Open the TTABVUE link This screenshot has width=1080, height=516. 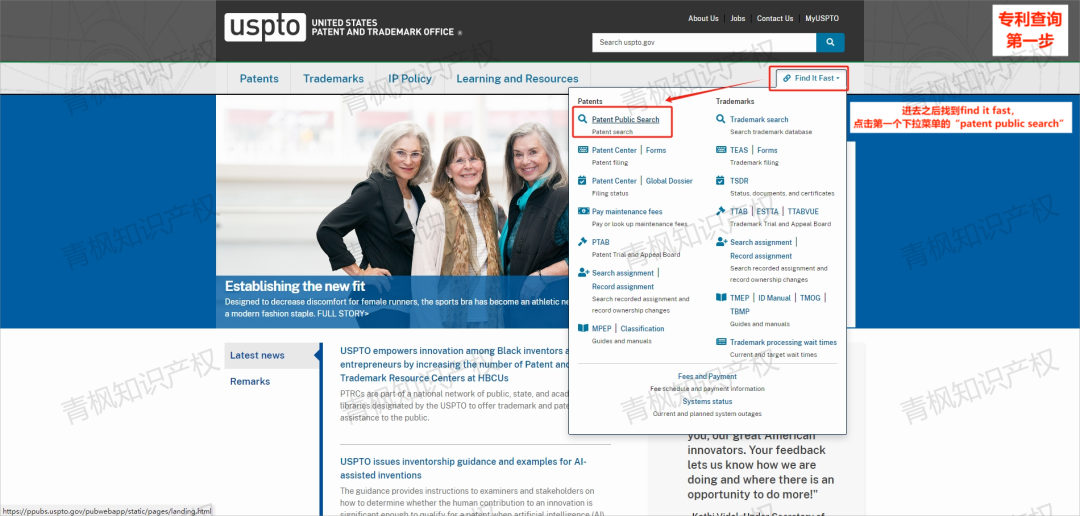coord(803,211)
